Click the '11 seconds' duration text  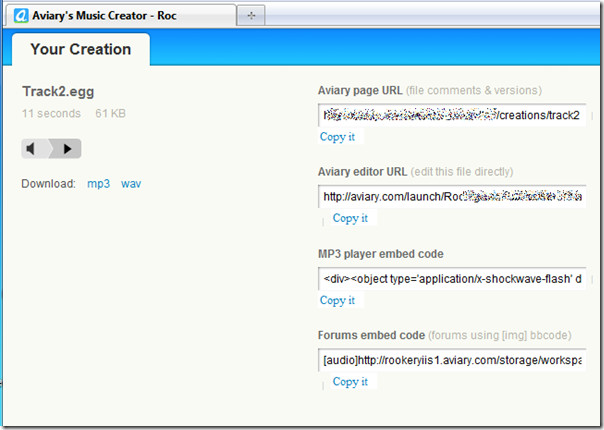pos(51,113)
